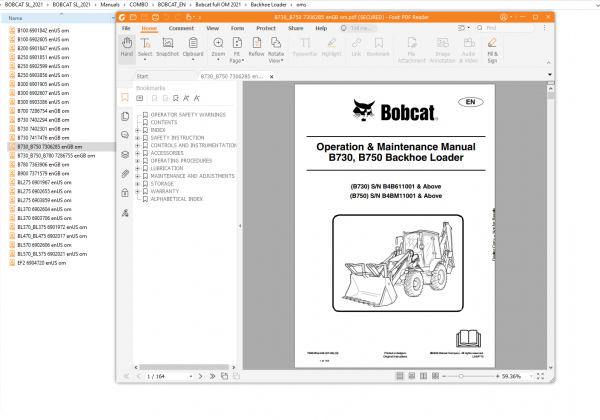The image size is (600, 420).
Task: Toggle full screen mode icon
Action: 540,376
